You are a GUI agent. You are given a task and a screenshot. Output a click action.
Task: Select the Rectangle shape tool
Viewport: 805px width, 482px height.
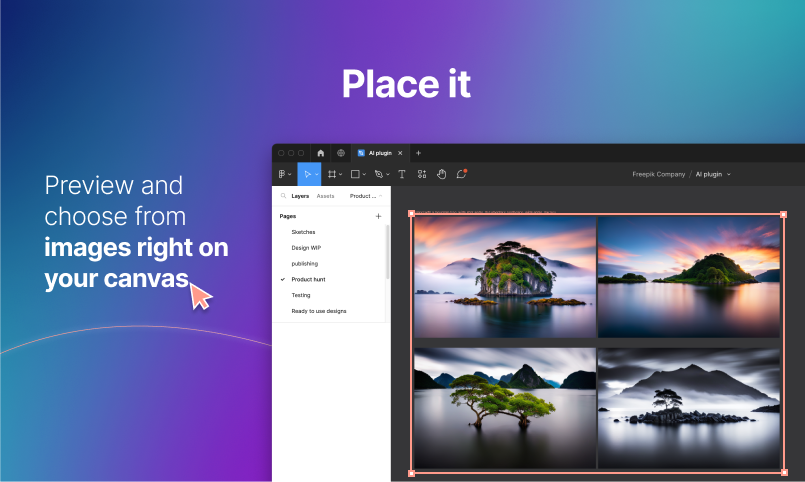(x=355, y=174)
